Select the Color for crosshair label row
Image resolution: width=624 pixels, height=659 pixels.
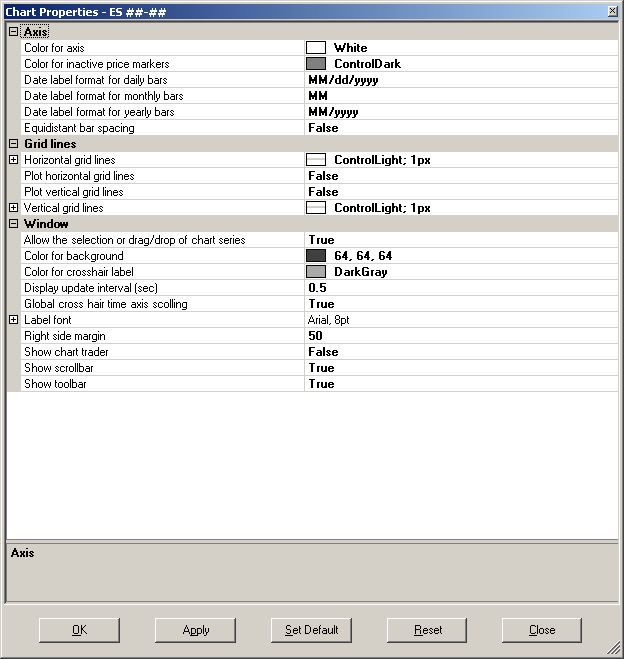point(79,272)
